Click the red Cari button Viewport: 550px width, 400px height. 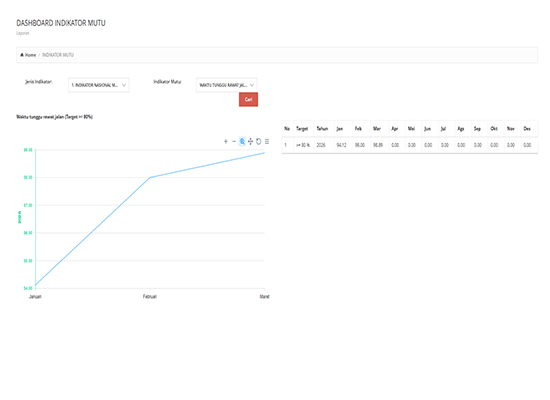(248, 99)
